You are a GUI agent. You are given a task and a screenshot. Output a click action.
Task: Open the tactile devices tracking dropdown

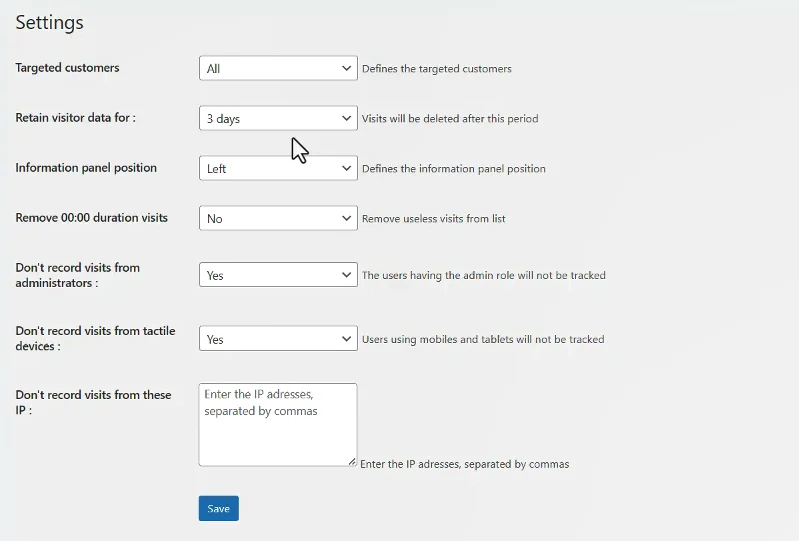point(278,339)
